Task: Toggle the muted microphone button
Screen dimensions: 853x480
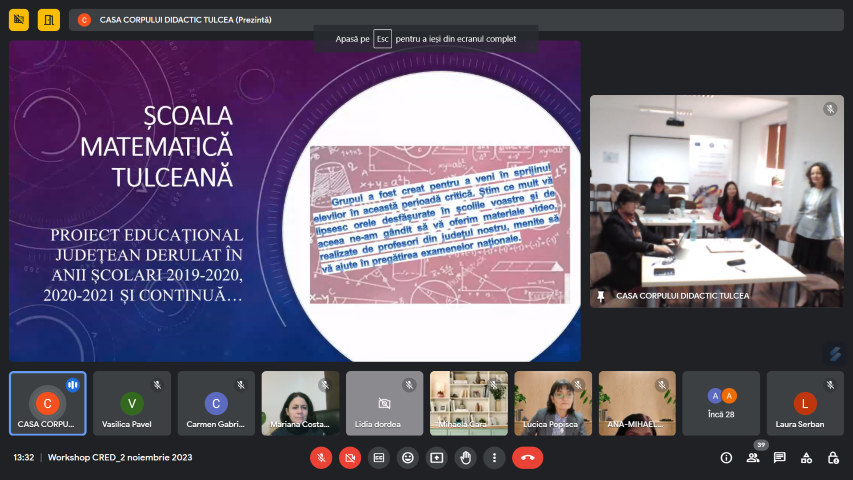Action: tap(321, 457)
